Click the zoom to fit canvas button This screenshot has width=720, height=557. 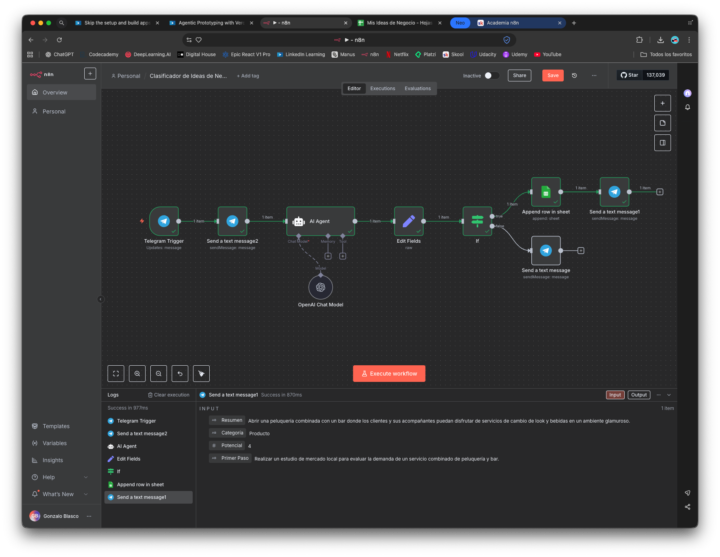pyautogui.click(x=116, y=374)
